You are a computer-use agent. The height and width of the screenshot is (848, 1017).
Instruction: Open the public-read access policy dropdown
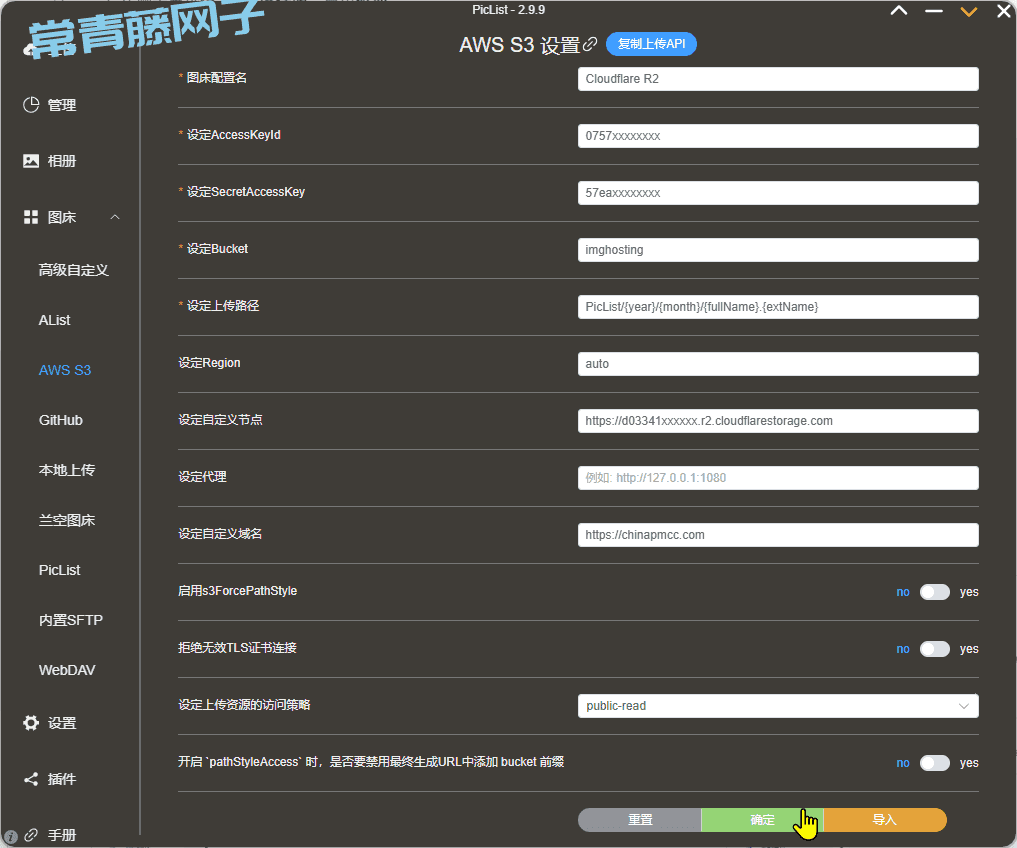pos(778,706)
